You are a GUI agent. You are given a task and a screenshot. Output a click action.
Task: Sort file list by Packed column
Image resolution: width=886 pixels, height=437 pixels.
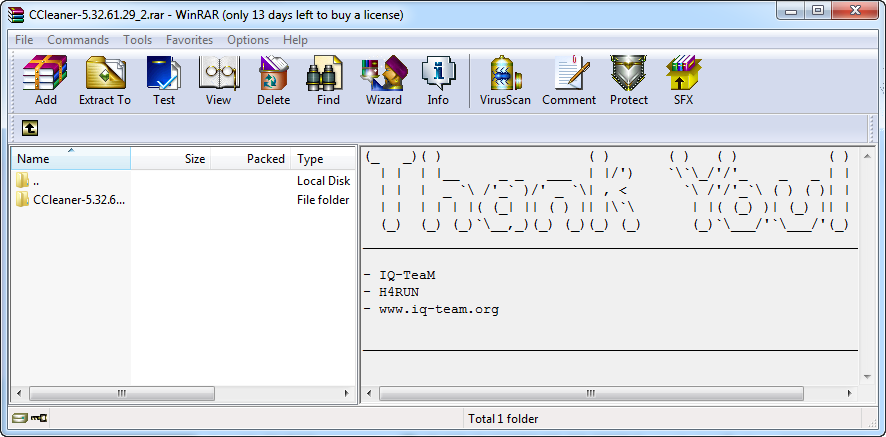(251, 159)
